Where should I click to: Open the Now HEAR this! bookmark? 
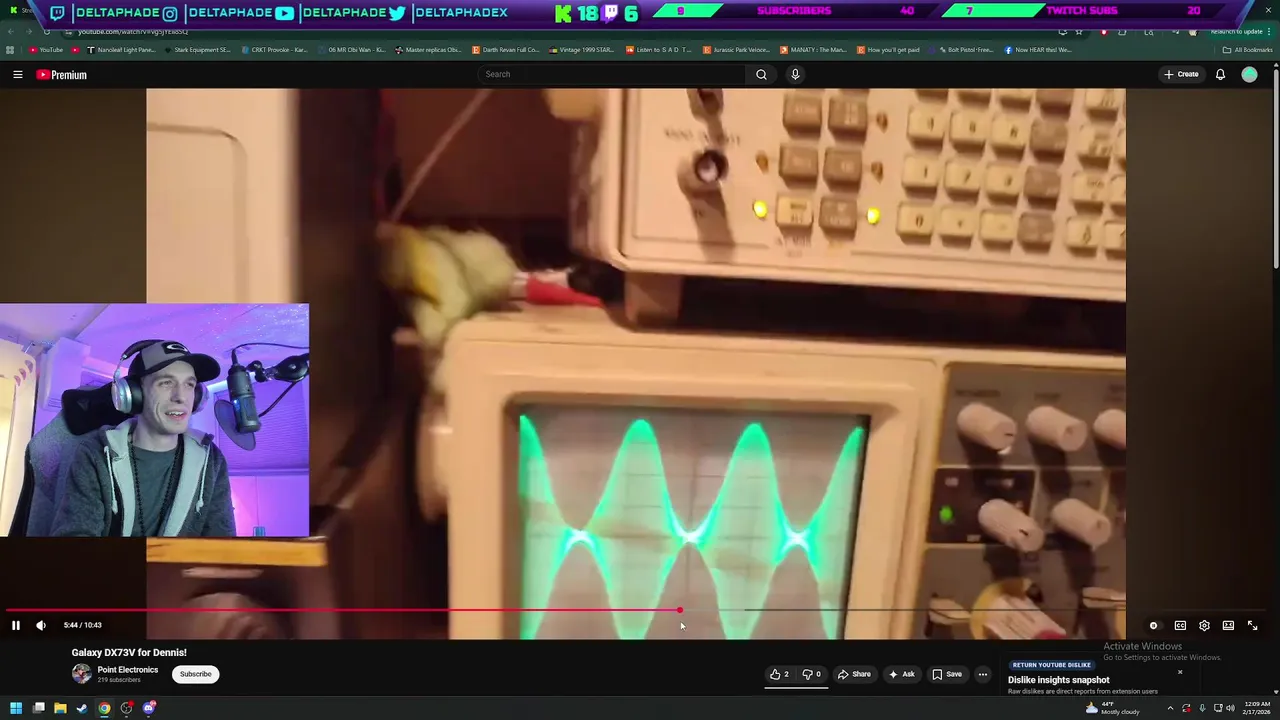tap(1038, 50)
